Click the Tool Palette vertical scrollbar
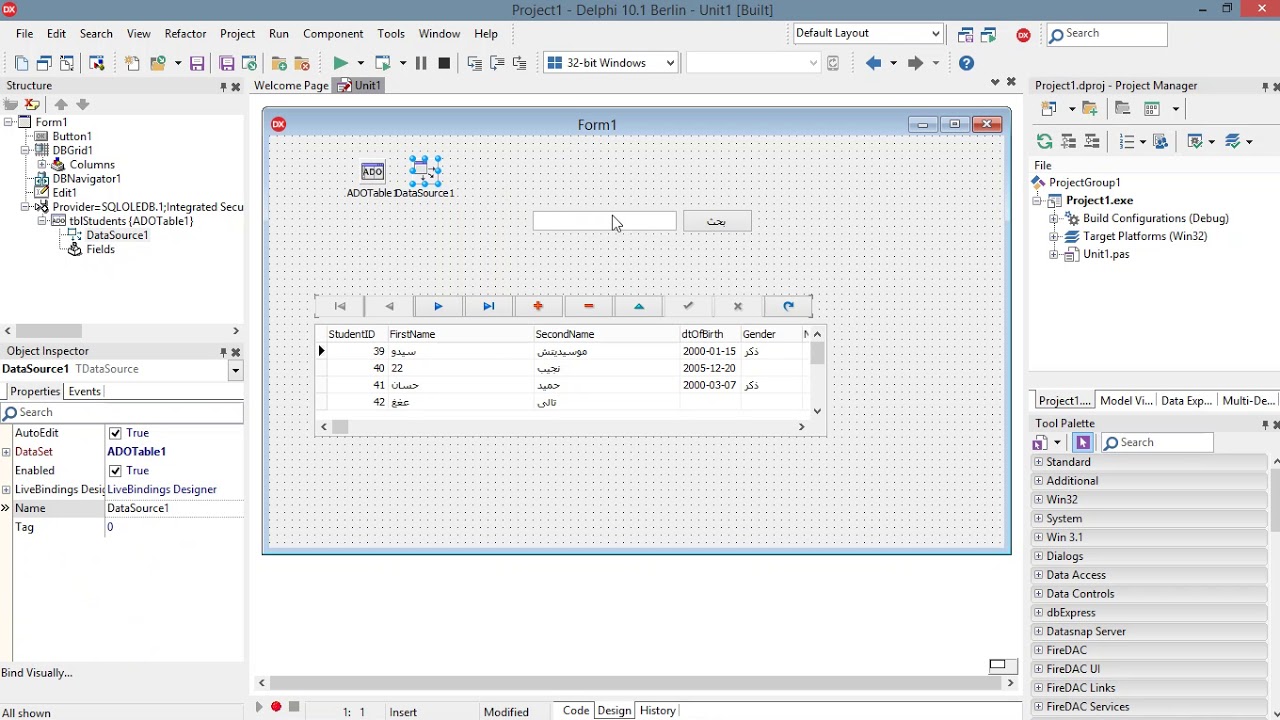 point(1275,585)
